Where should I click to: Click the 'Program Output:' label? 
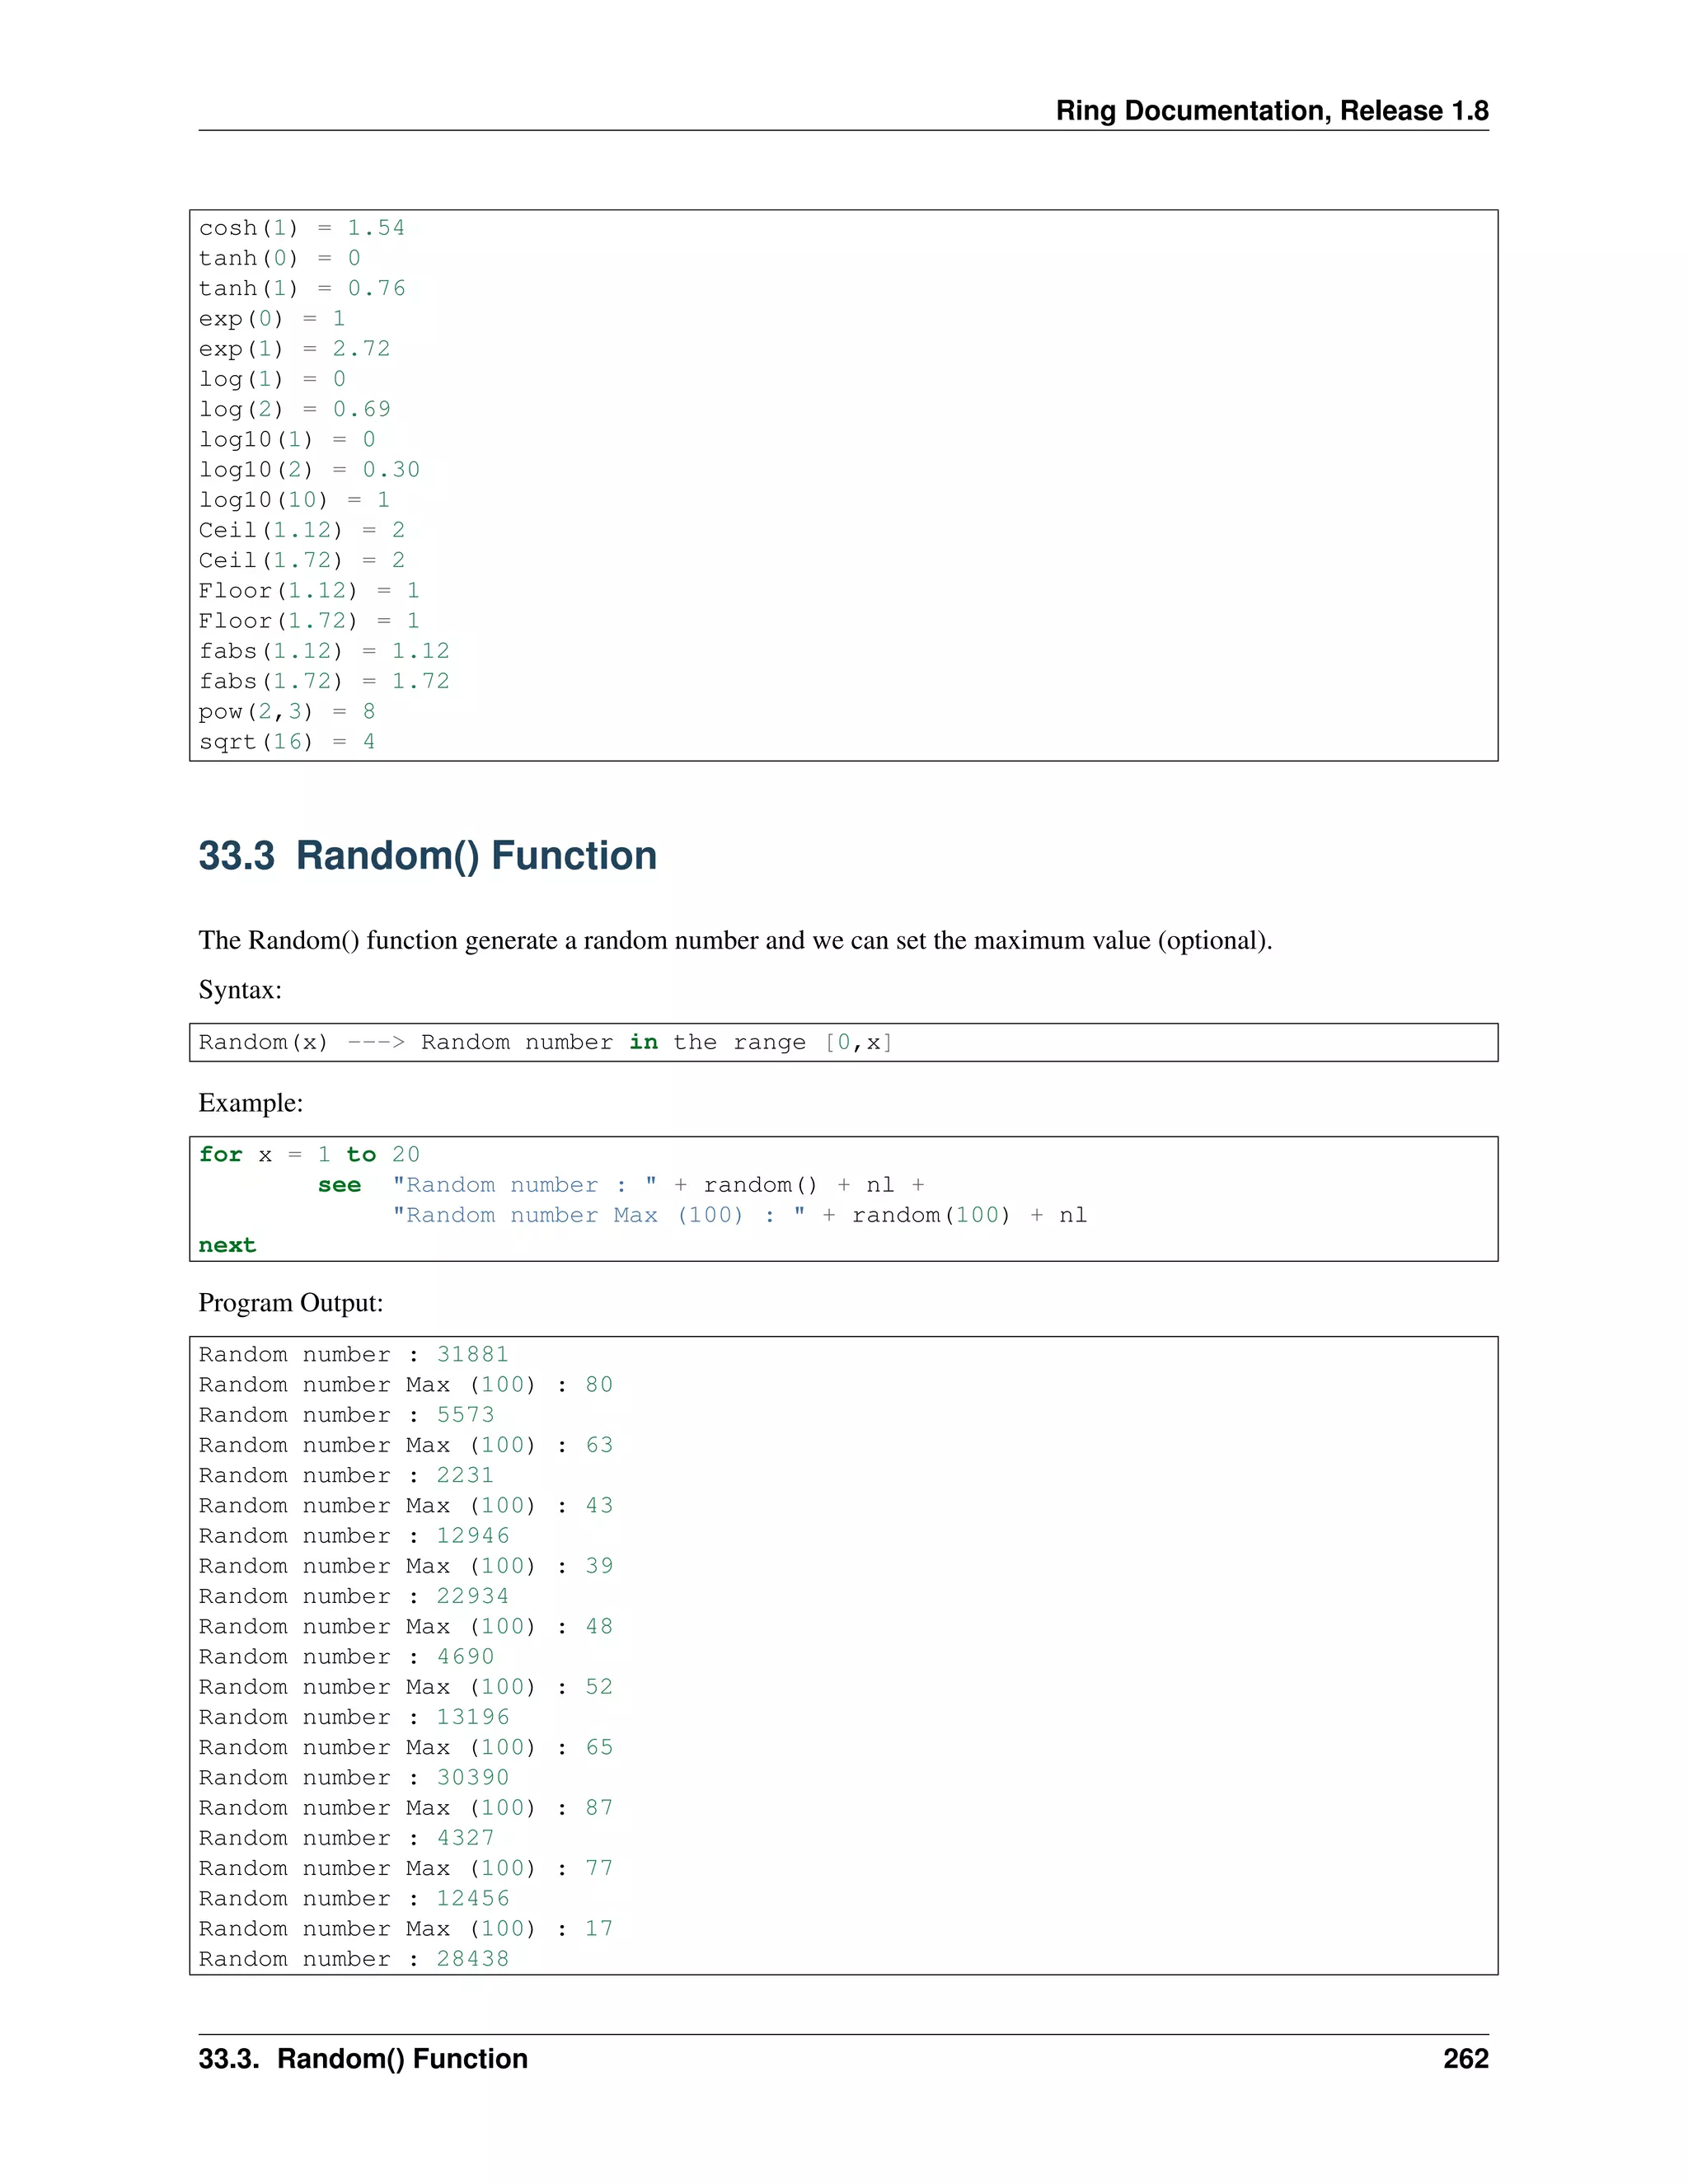pos(290,1303)
